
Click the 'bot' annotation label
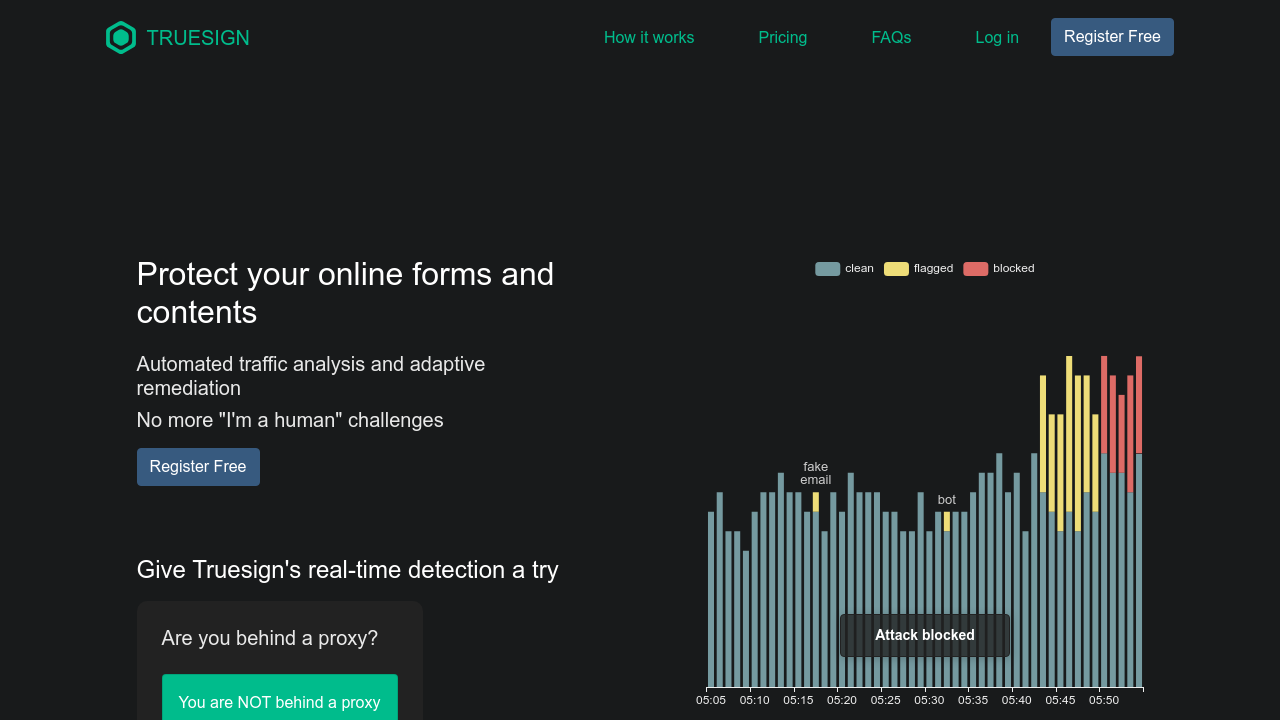(946, 499)
